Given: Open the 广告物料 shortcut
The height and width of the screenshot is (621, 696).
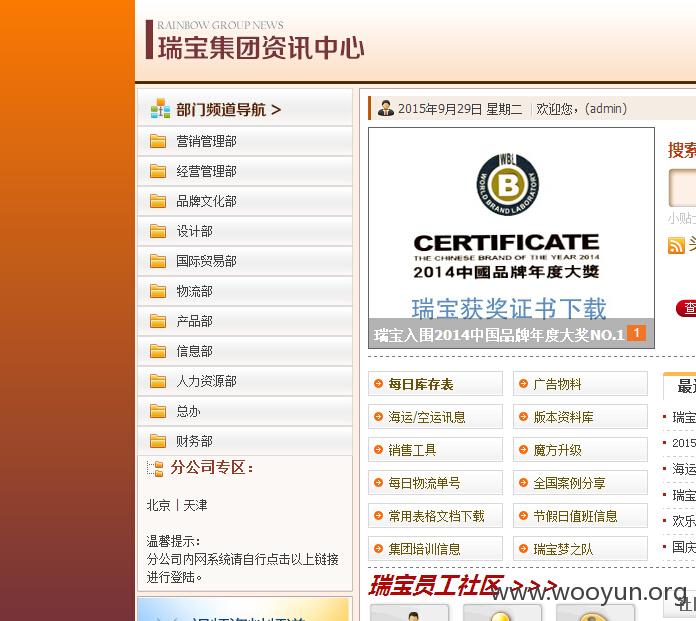Looking at the screenshot, I should click(580, 384).
